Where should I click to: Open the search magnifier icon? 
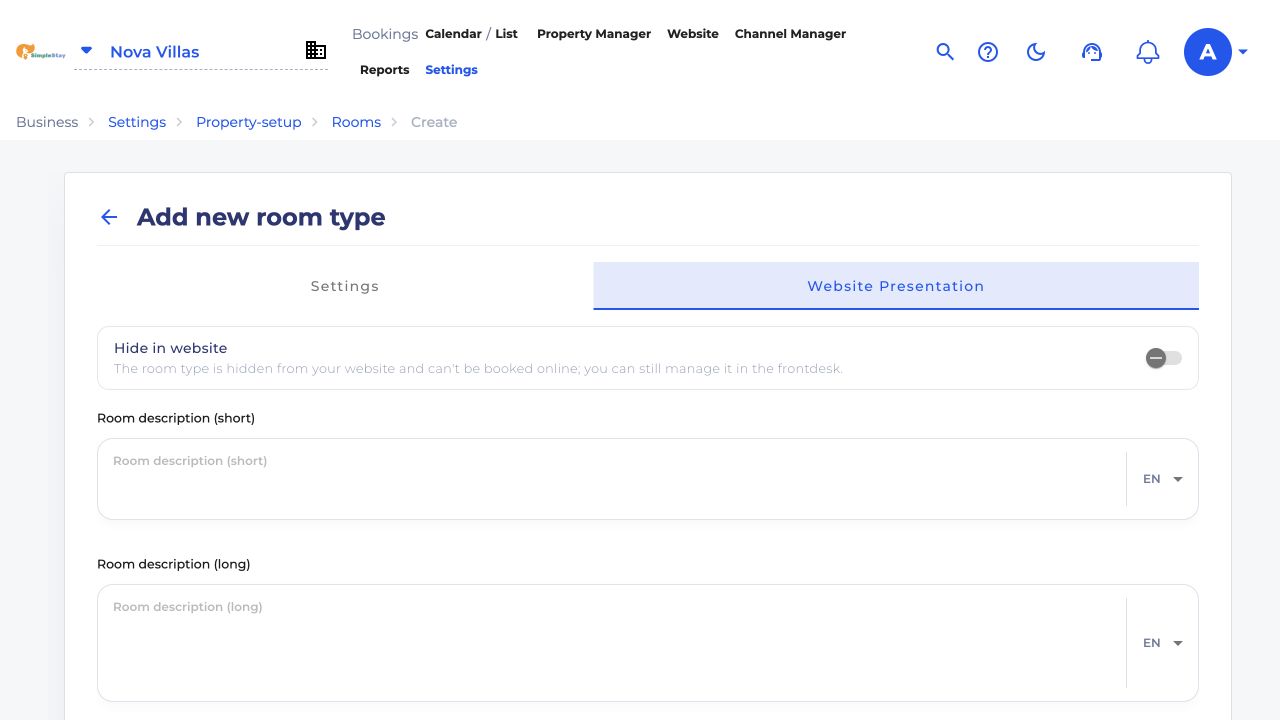(945, 52)
